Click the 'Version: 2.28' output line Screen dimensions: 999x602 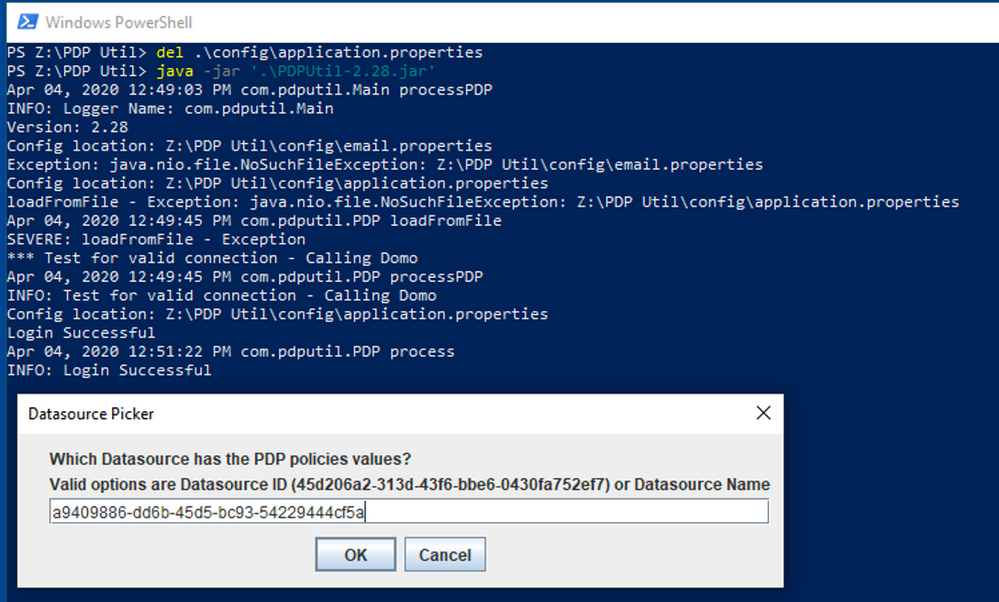(68, 127)
